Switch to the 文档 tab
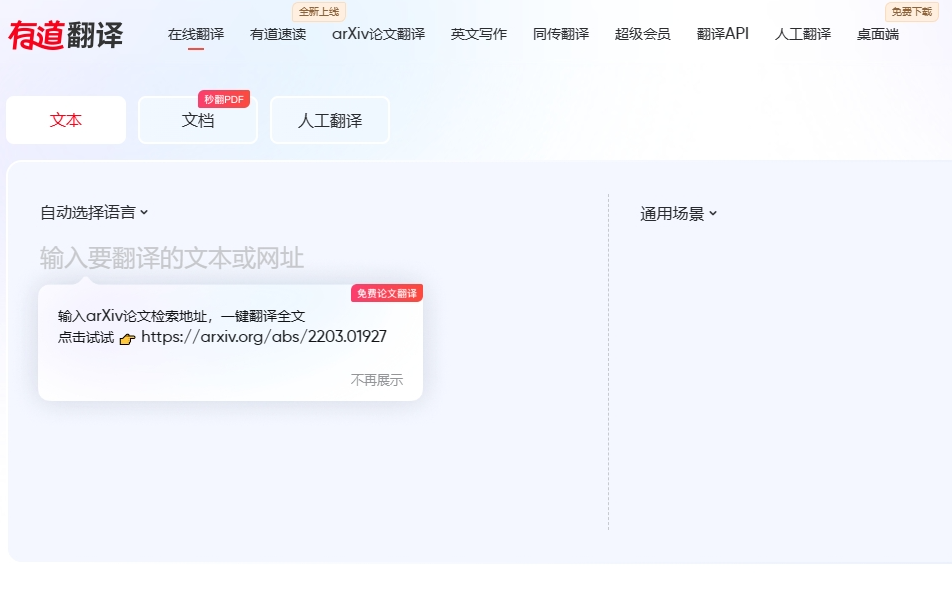Viewport: 952px width, 594px height. coord(198,120)
